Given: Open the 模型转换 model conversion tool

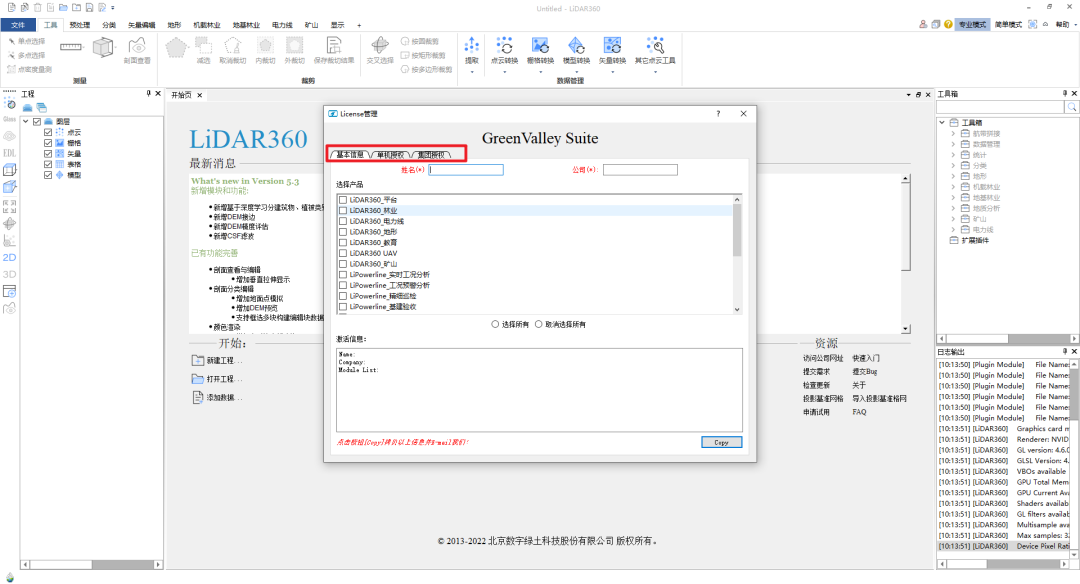Looking at the screenshot, I should [576, 50].
